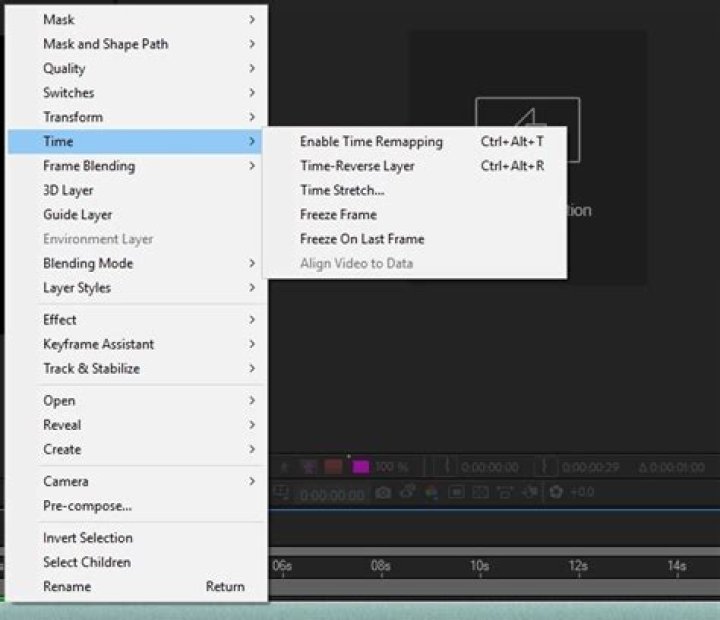The image size is (720, 620).
Task: Click the 0:00:00:00 preview time field
Action: 333,494
